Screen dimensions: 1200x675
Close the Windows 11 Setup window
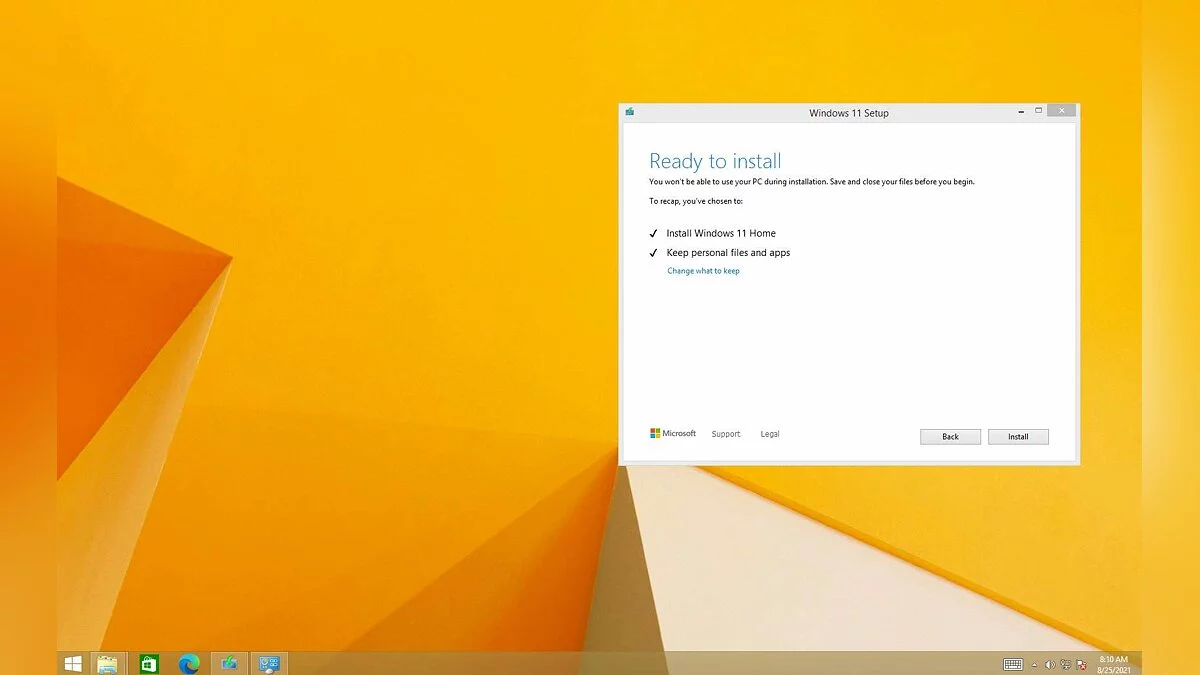point(1061,111)
